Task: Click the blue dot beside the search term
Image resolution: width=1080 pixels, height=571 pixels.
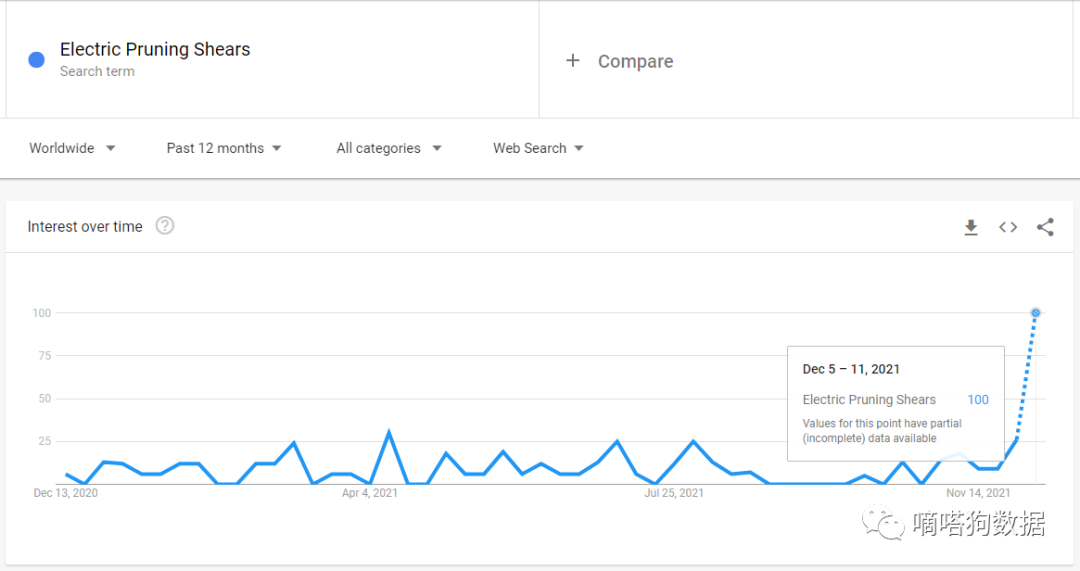Action: click(37, 60)
